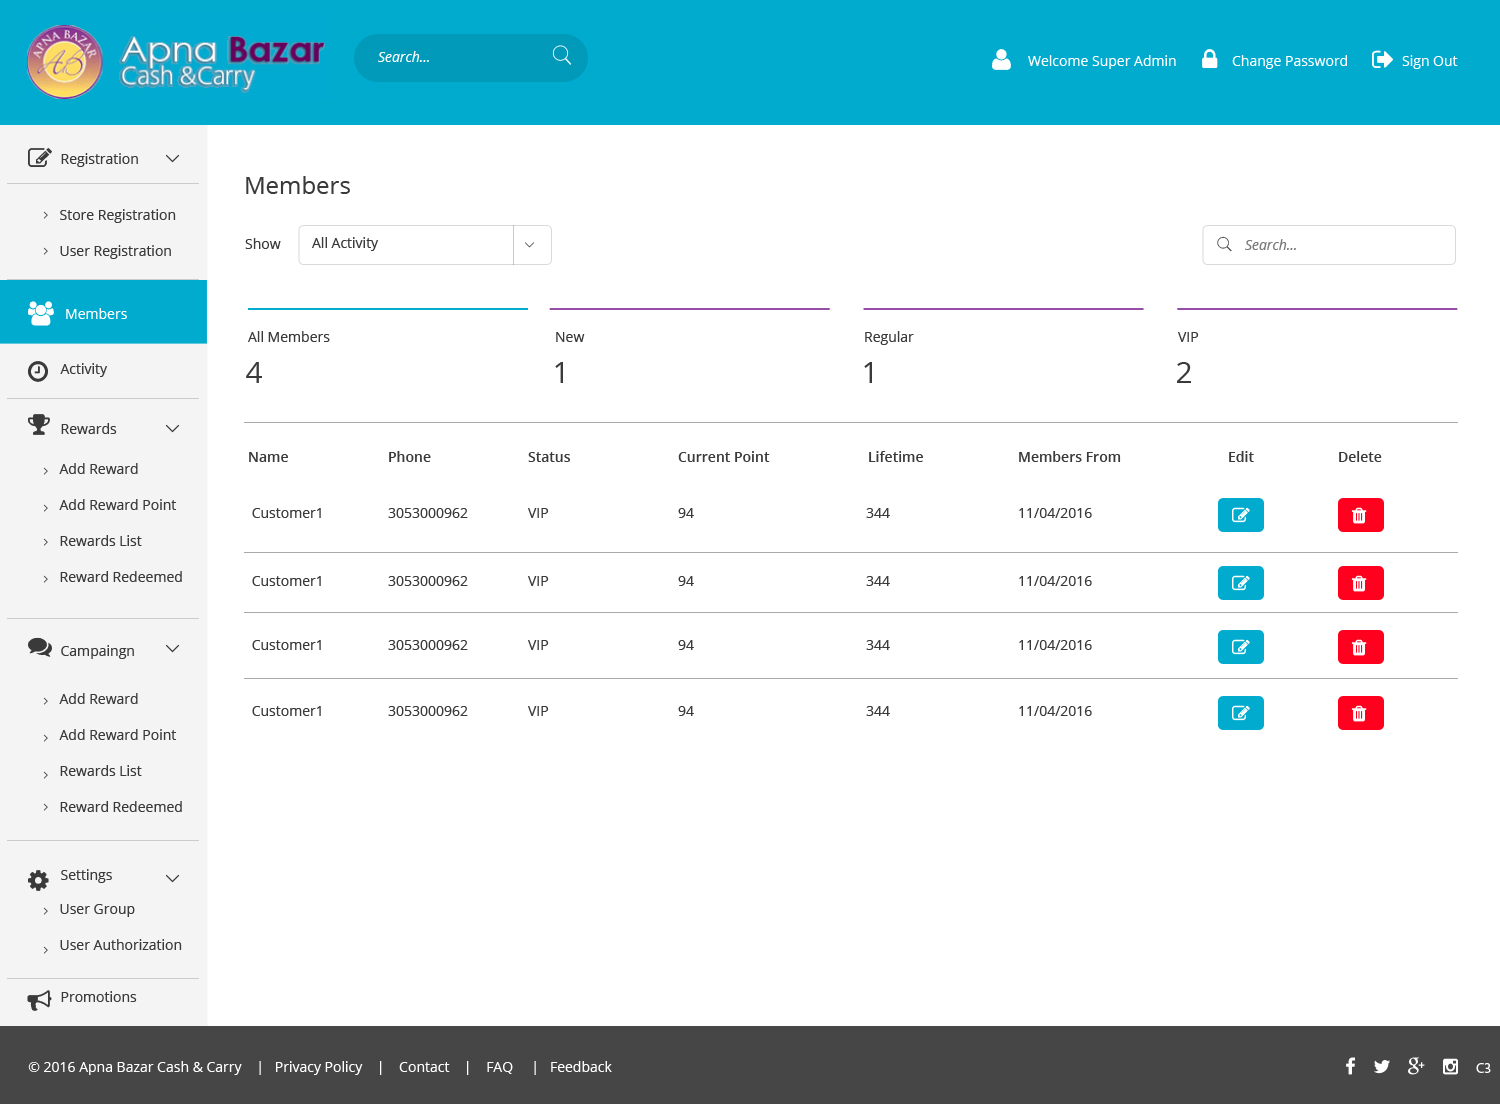Image resolution: width=1500 pixels, height=1104 pixels.
Task: Open the Change Password link
Action: pos(1289,61)
